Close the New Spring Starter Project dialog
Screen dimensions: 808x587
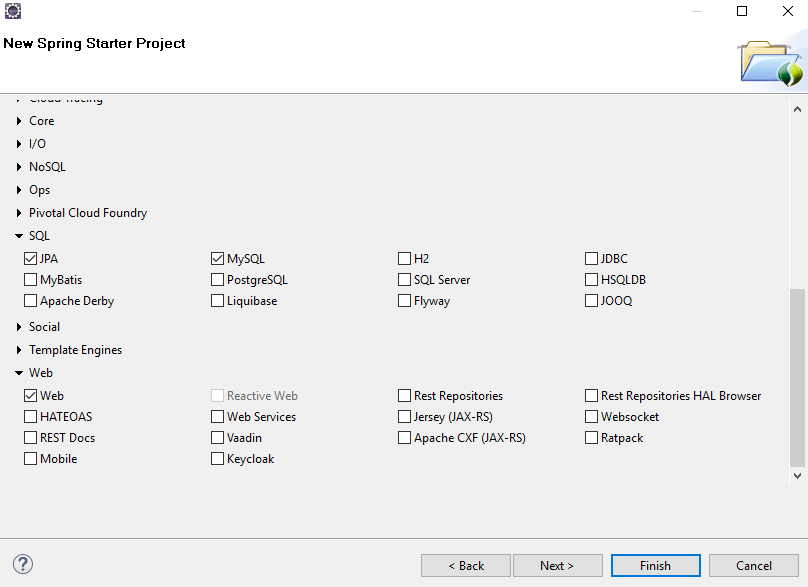pos(788,11)
